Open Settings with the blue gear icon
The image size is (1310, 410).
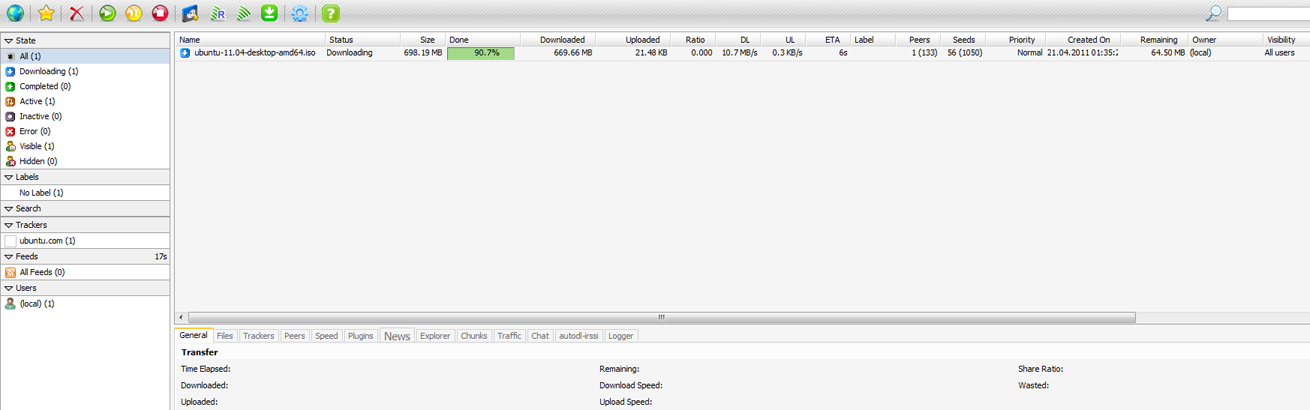[299, 13]
